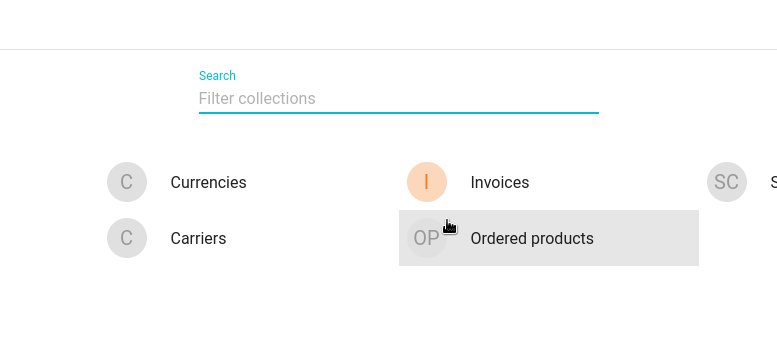
Task: Open the Ordered products collection label
Action: 532,239
